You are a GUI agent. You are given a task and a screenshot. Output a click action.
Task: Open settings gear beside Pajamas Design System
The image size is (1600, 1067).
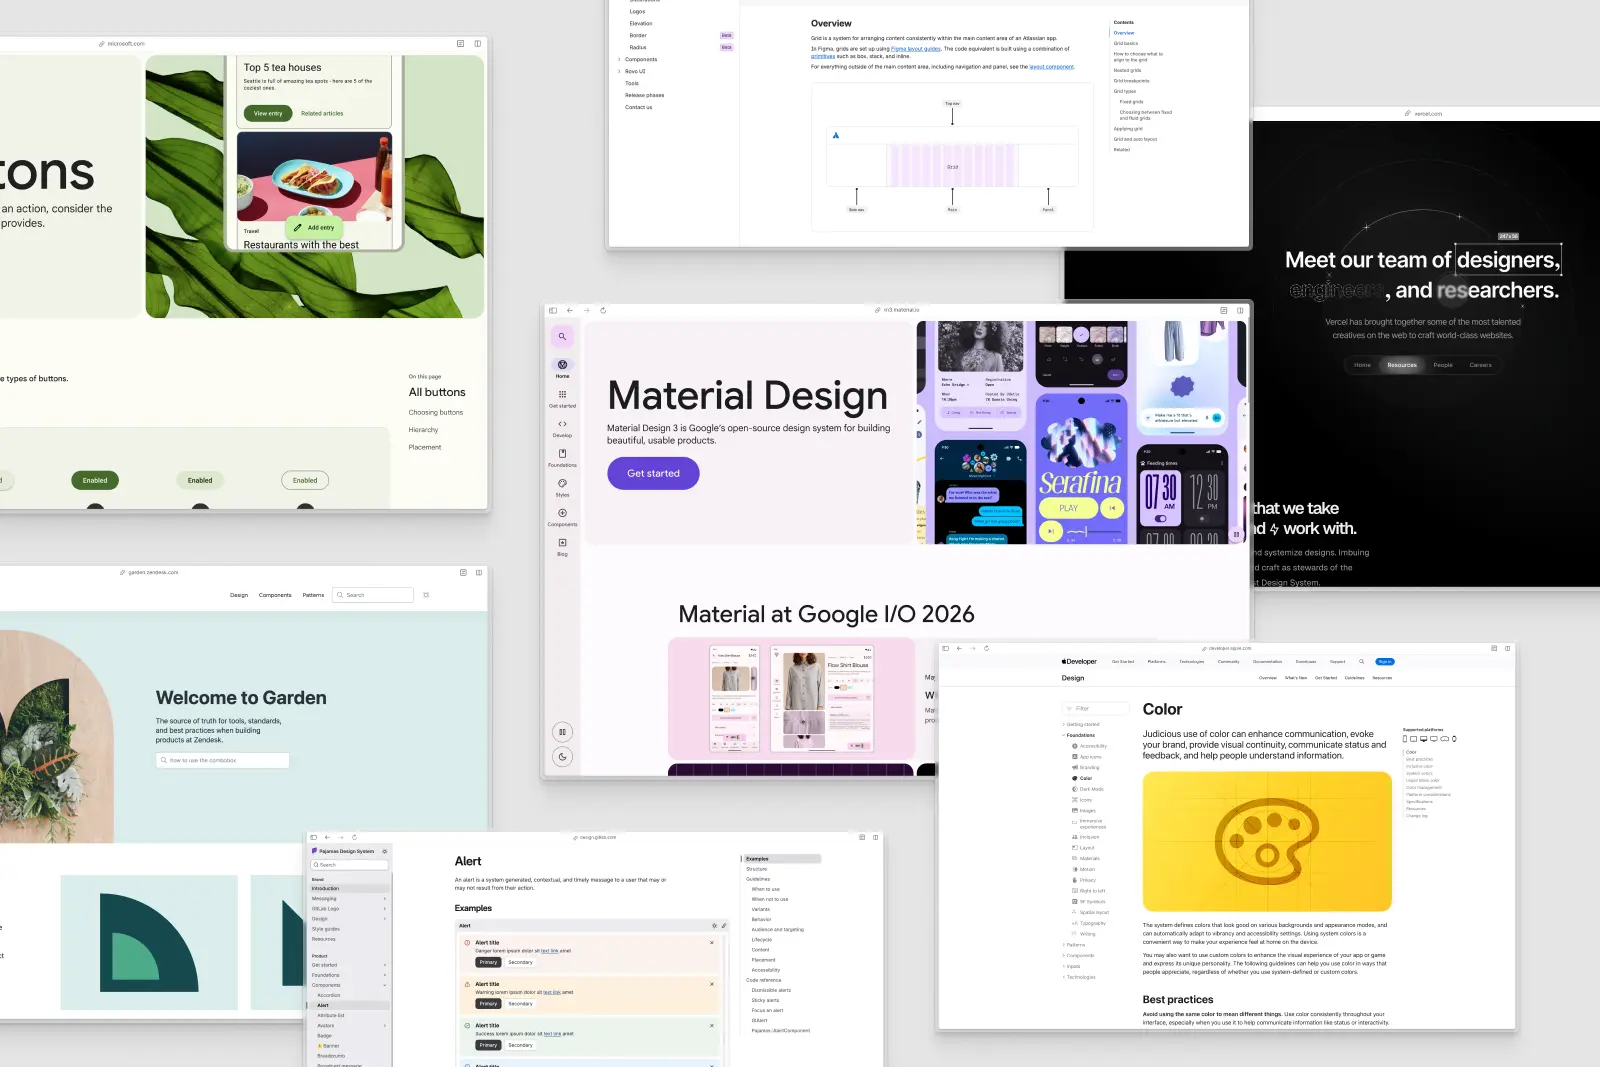(385, 851)
